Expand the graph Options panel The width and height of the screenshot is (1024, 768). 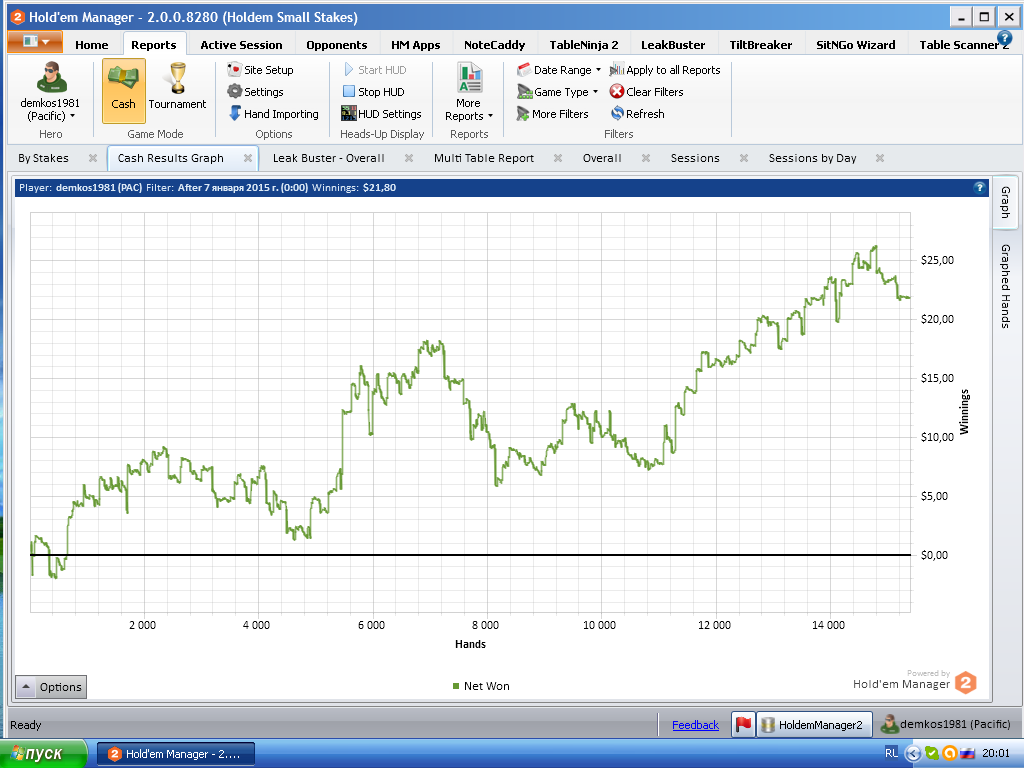click(x=51, y=687)
